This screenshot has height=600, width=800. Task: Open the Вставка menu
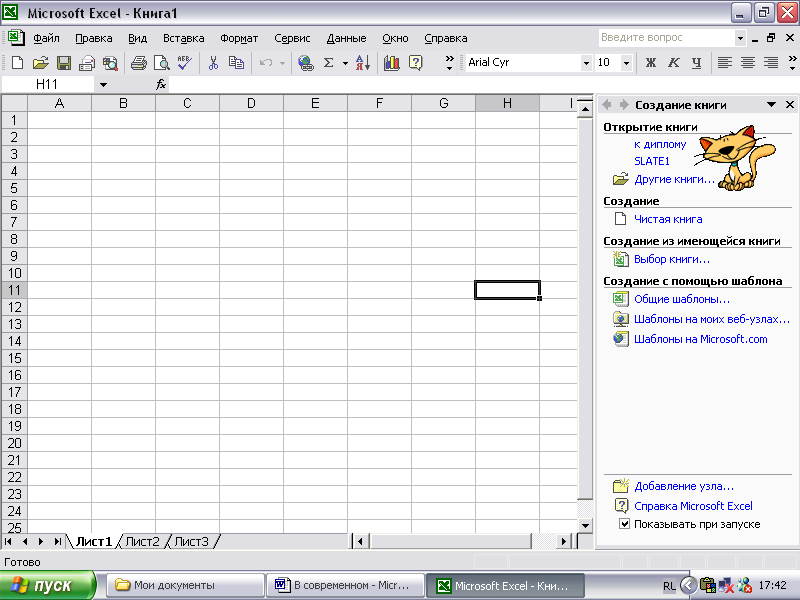click(x=184, y=38)
